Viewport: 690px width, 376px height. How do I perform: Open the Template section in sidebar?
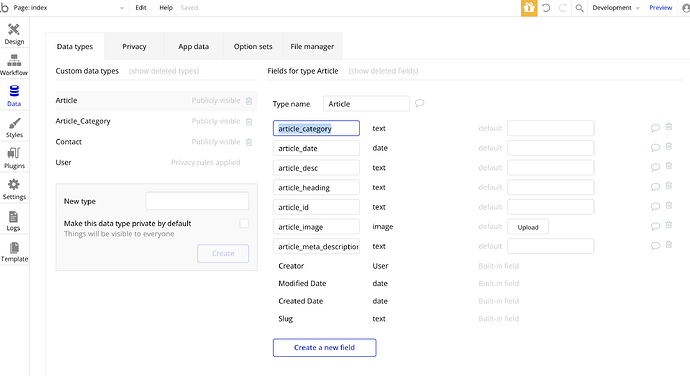[x=14, y=252]
